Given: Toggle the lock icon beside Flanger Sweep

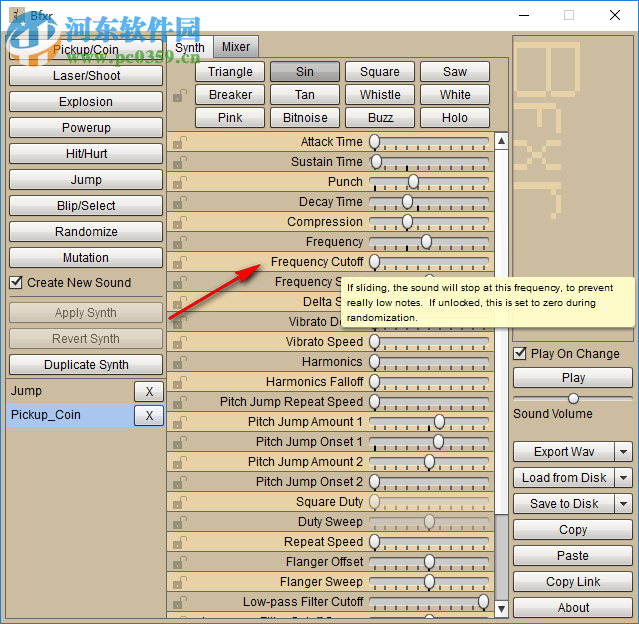Looking at the screenshot, I should point(180,582).
